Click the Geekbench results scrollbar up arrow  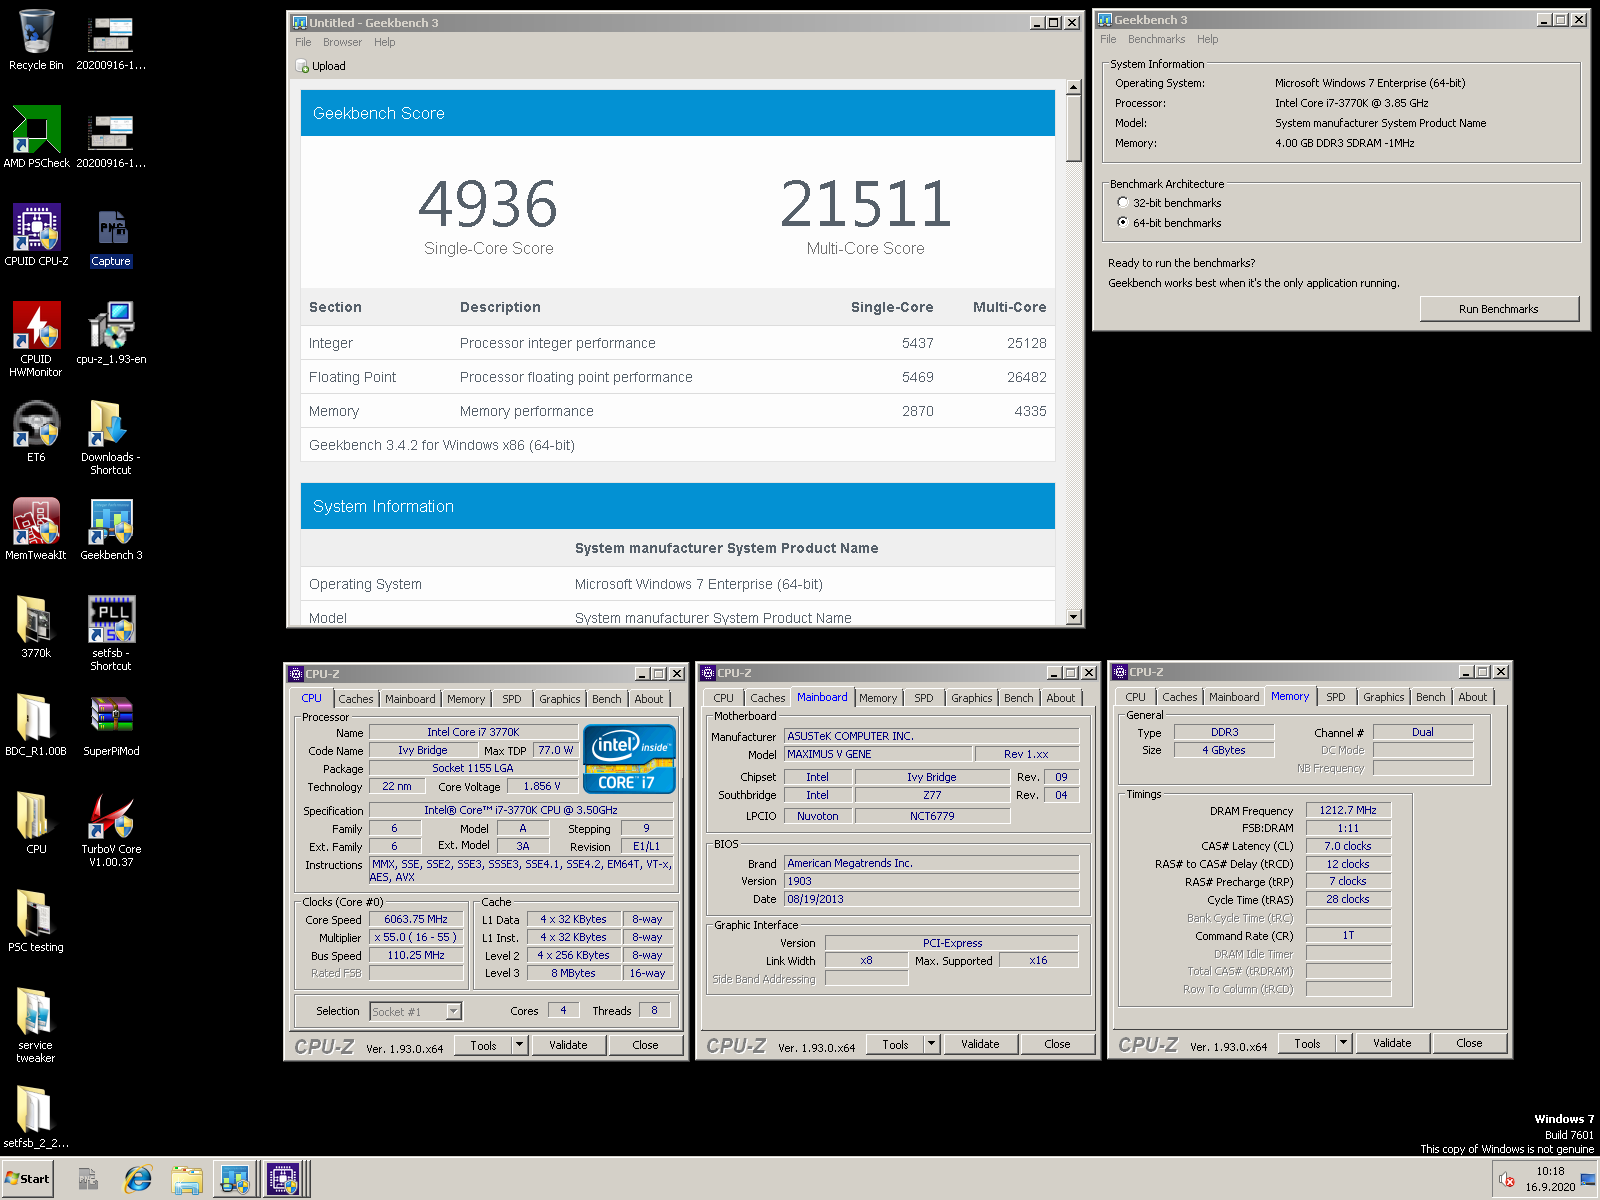(x=1074, y=87)
